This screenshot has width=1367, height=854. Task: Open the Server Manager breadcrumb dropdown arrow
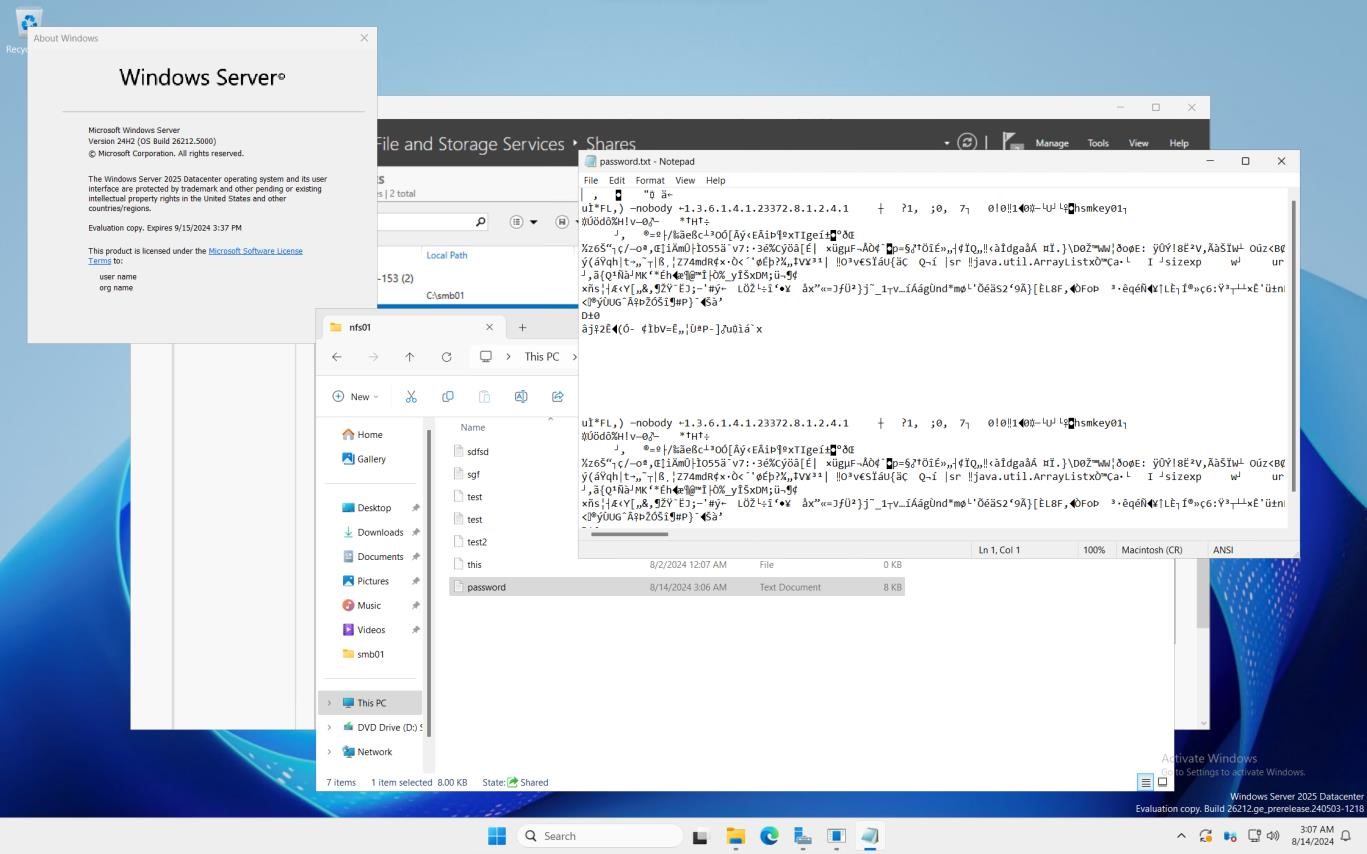(x=946, y=143)
